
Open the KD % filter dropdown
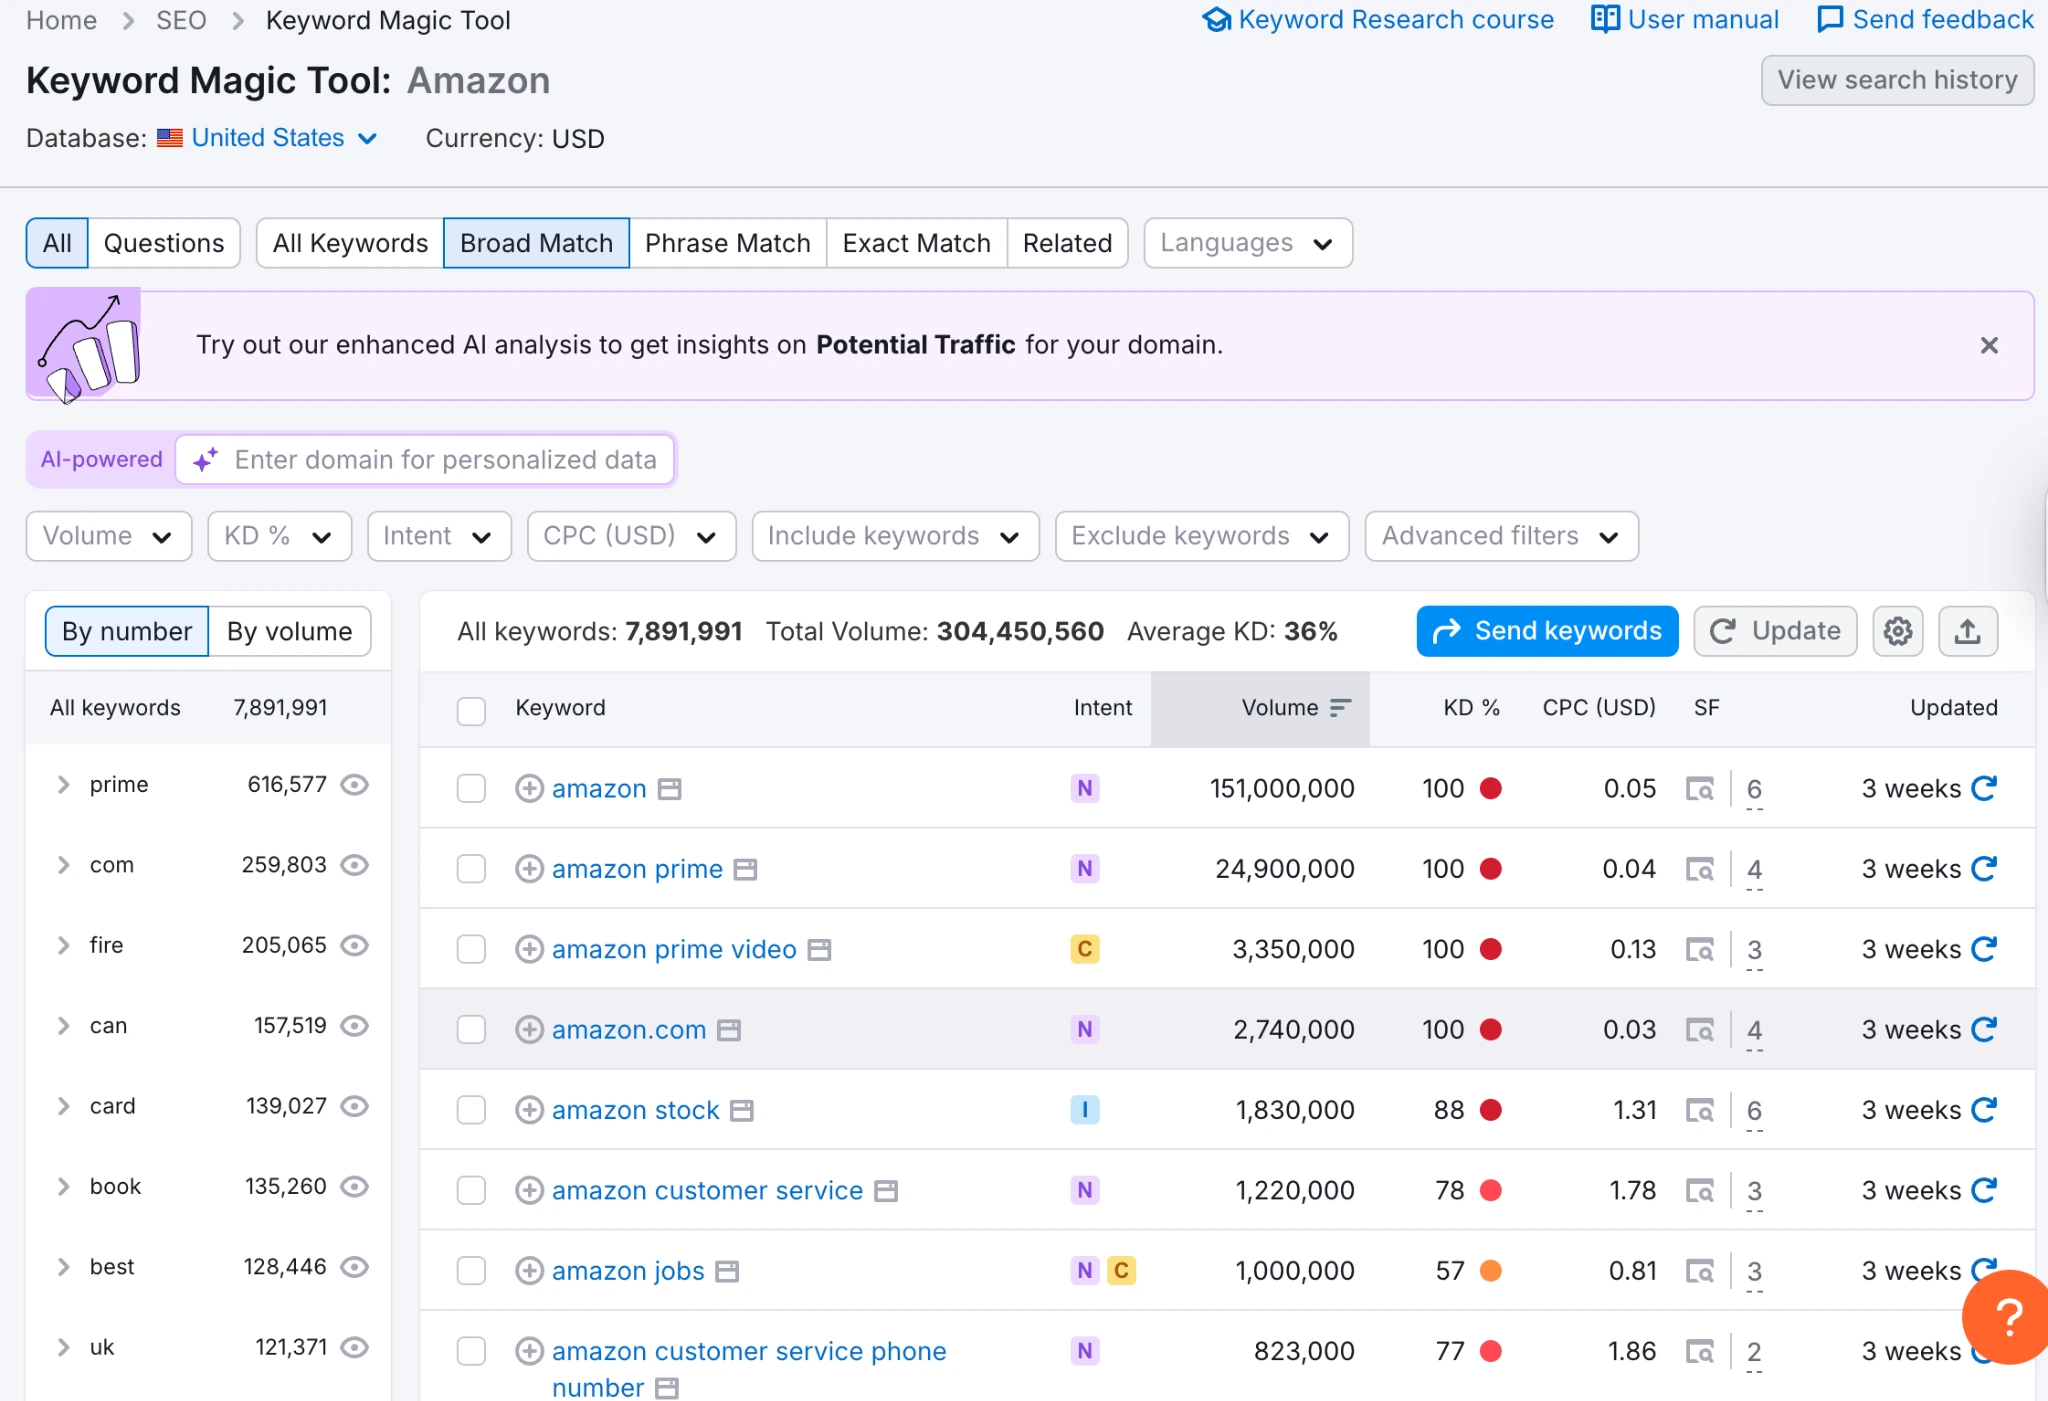click(x=280, y=536)
